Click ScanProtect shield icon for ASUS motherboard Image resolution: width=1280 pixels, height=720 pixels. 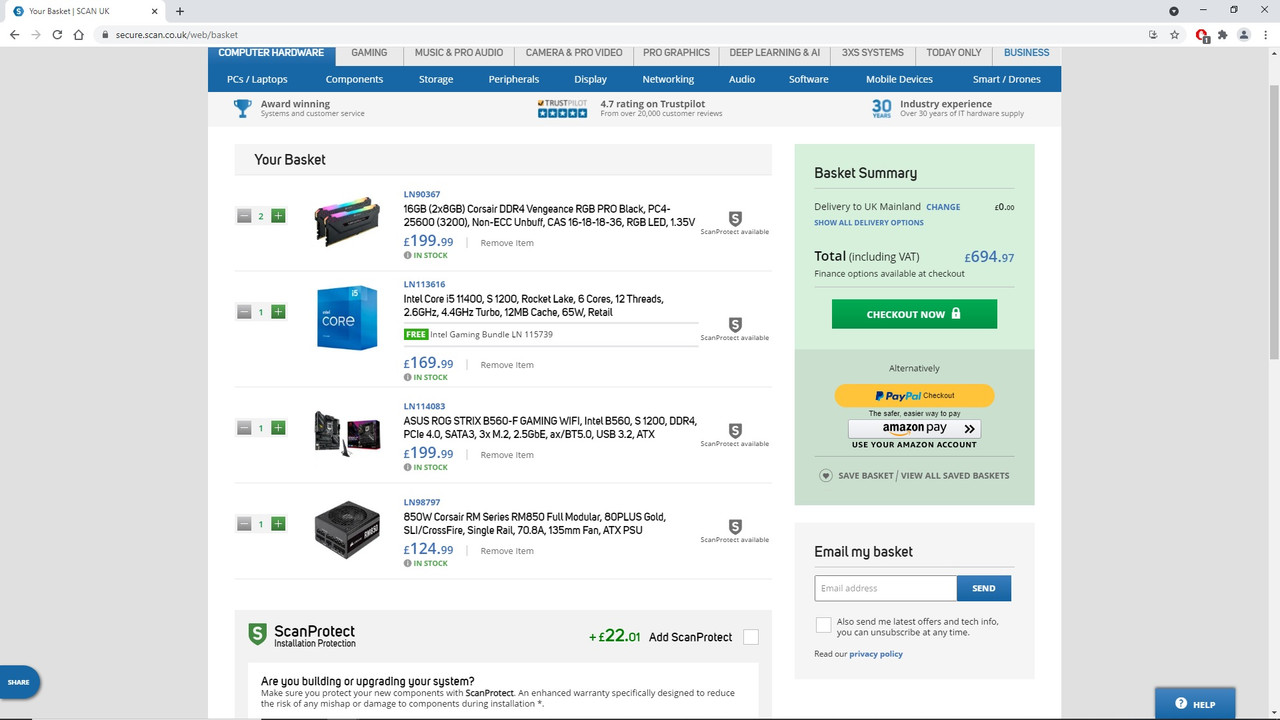click(x=735, y=431)
